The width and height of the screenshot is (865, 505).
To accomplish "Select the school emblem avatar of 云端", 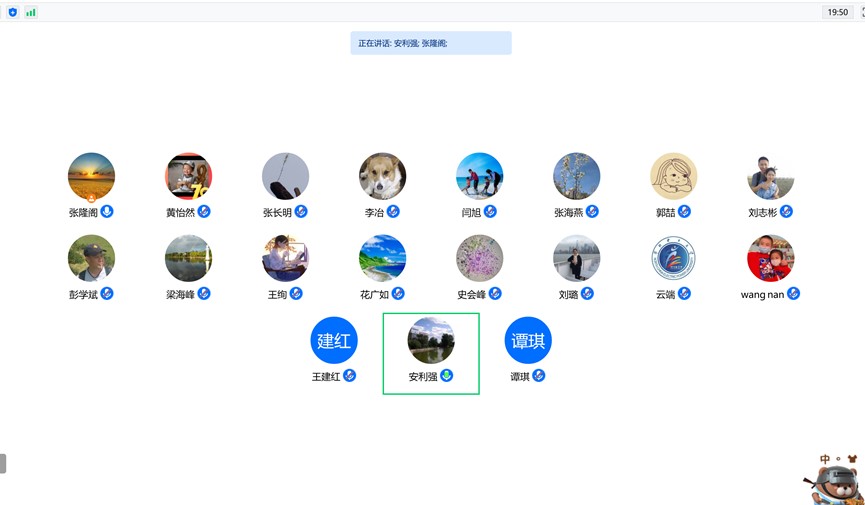I will 673,258.
